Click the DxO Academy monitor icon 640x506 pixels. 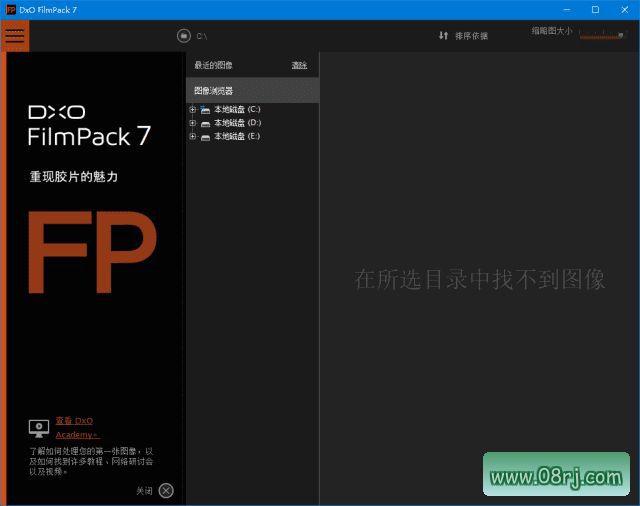pyautogui.click(x=39, y=428)
